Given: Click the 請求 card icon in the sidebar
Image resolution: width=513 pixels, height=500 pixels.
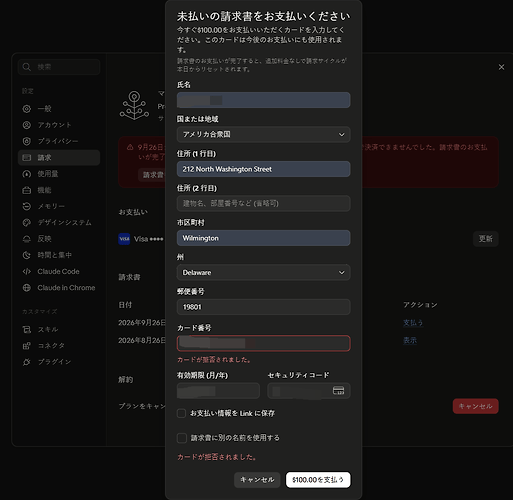Looking at the screenshot, I should click(27, 158).
